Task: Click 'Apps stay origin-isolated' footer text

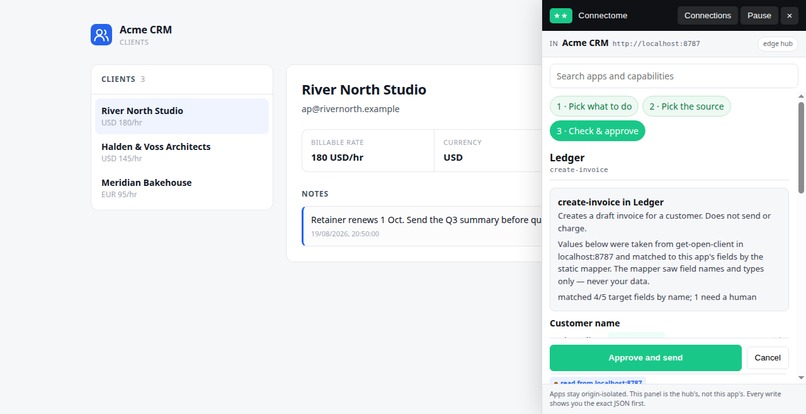Action: click(665, 399)
